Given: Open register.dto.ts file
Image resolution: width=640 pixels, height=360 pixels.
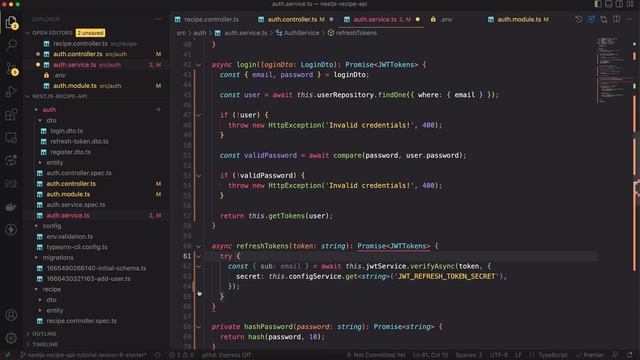Looking at the screenshot, I should 70,152.
